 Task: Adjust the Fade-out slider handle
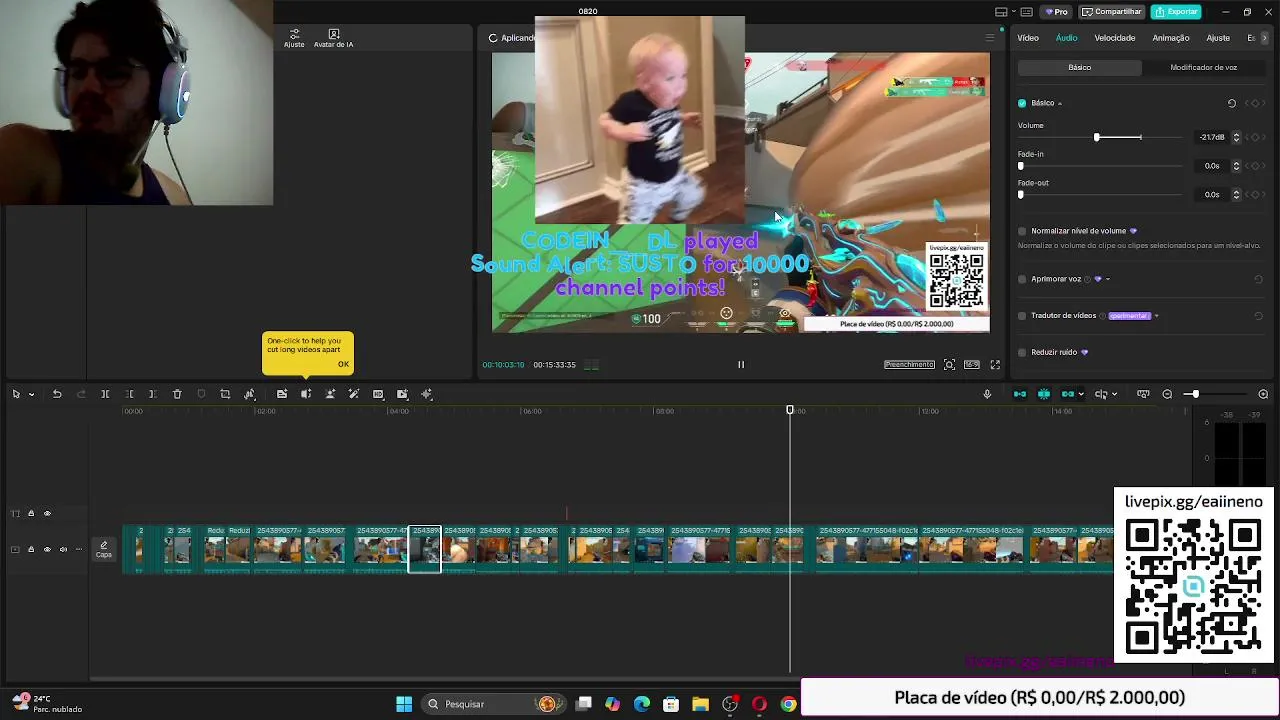[x=1021, y=195]
